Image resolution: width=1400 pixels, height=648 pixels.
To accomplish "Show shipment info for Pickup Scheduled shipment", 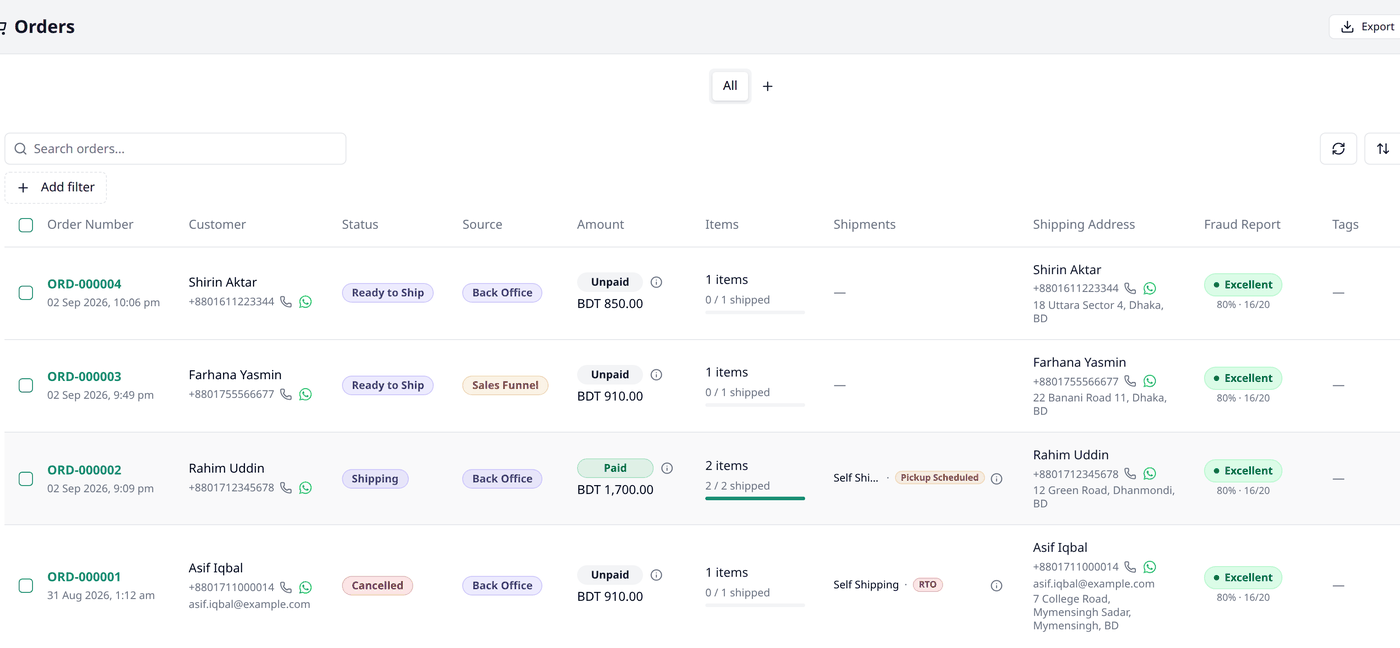I will click(996, 479).
